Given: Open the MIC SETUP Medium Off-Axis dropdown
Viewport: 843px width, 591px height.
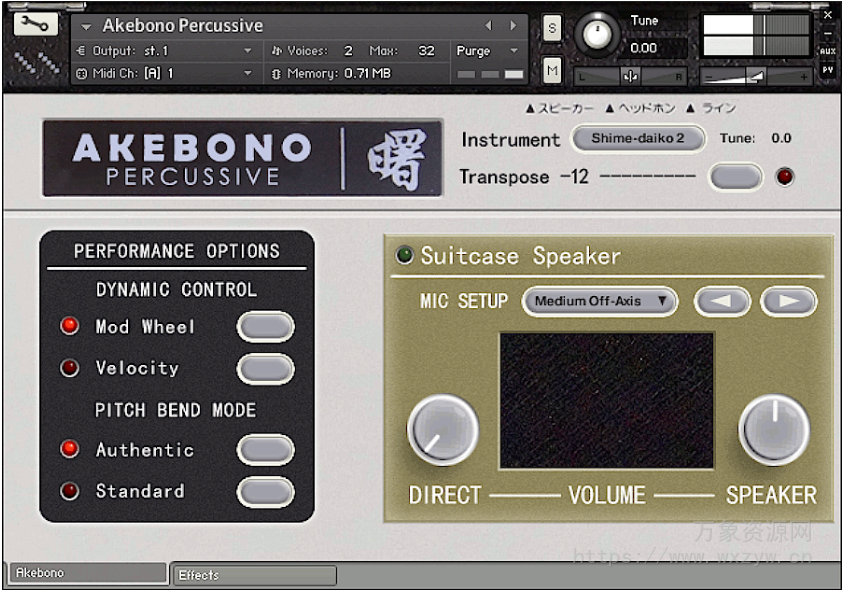Looking at the screenshot, I should (x=600, y=301).
